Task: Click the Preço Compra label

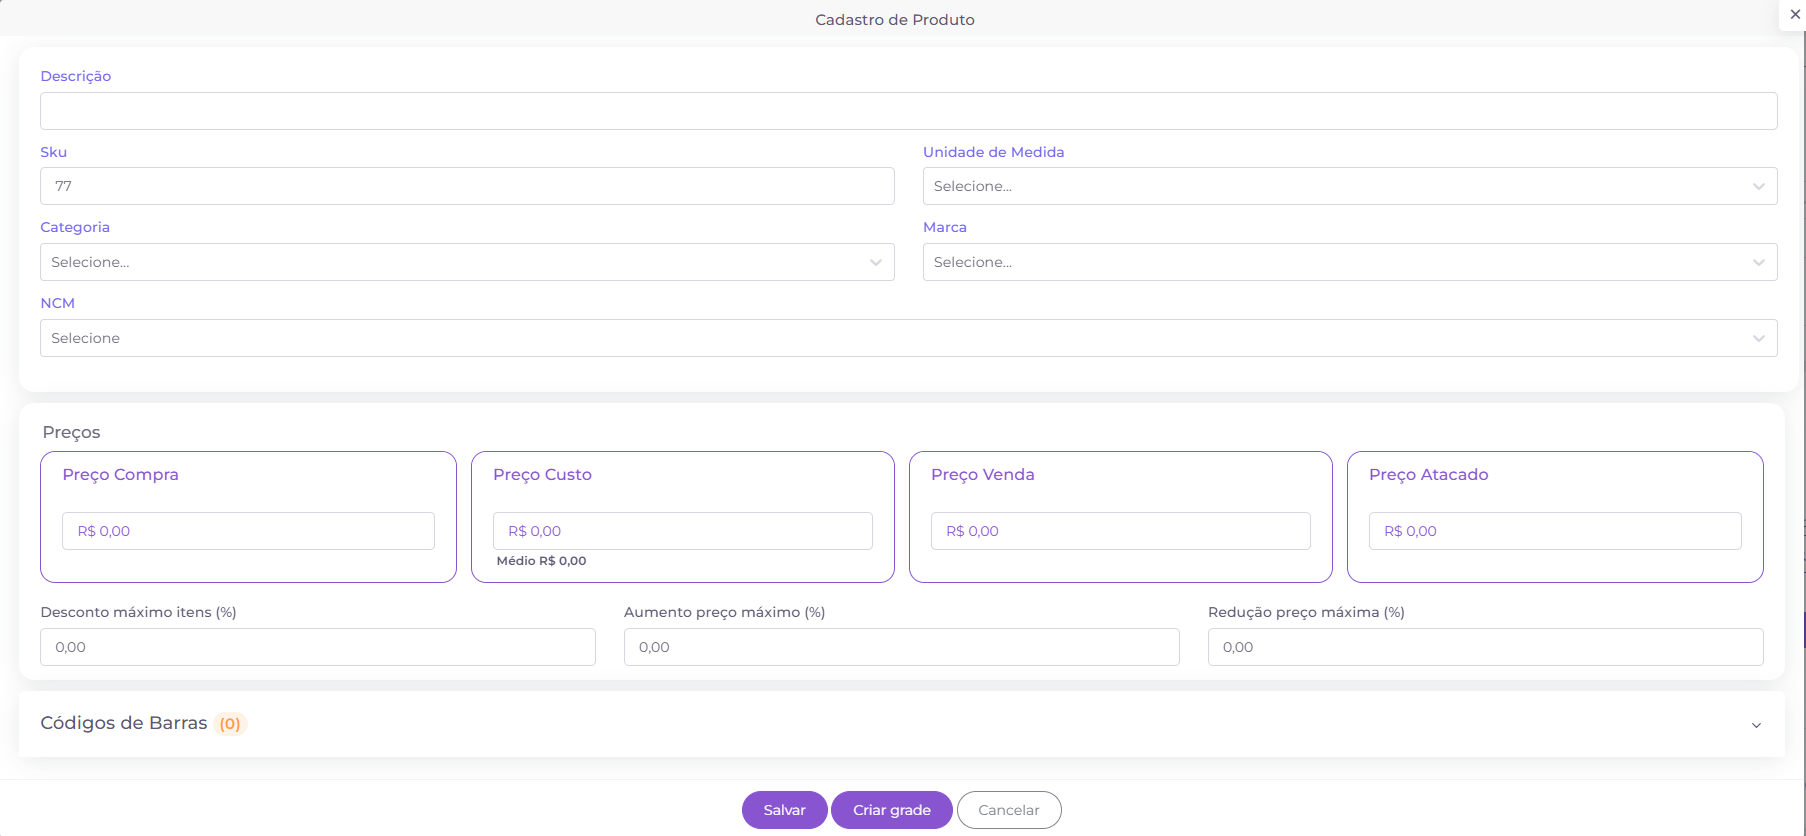Action: click(120, 475)
